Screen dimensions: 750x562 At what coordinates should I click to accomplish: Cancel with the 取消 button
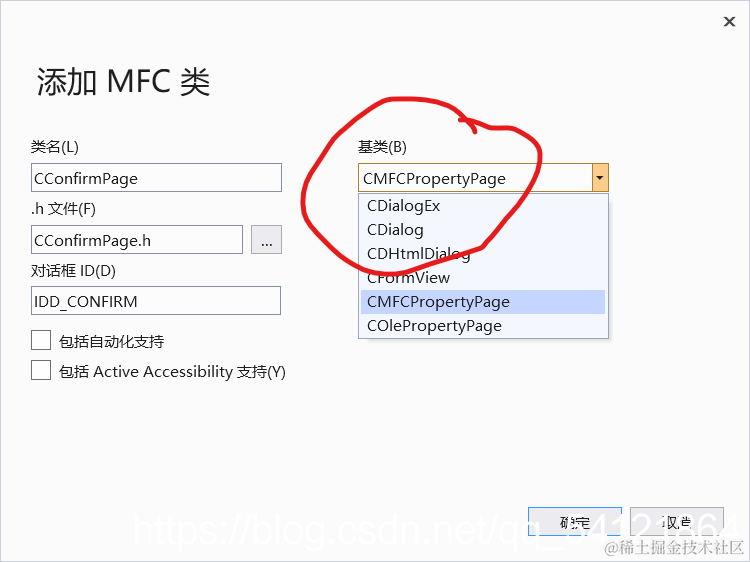[677, 522]
